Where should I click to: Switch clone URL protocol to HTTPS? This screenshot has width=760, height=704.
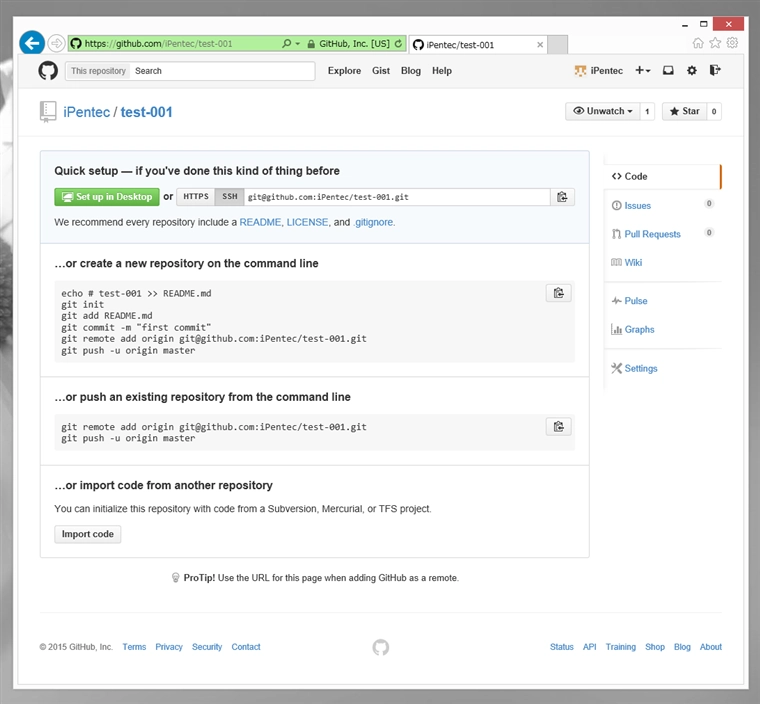196,197
